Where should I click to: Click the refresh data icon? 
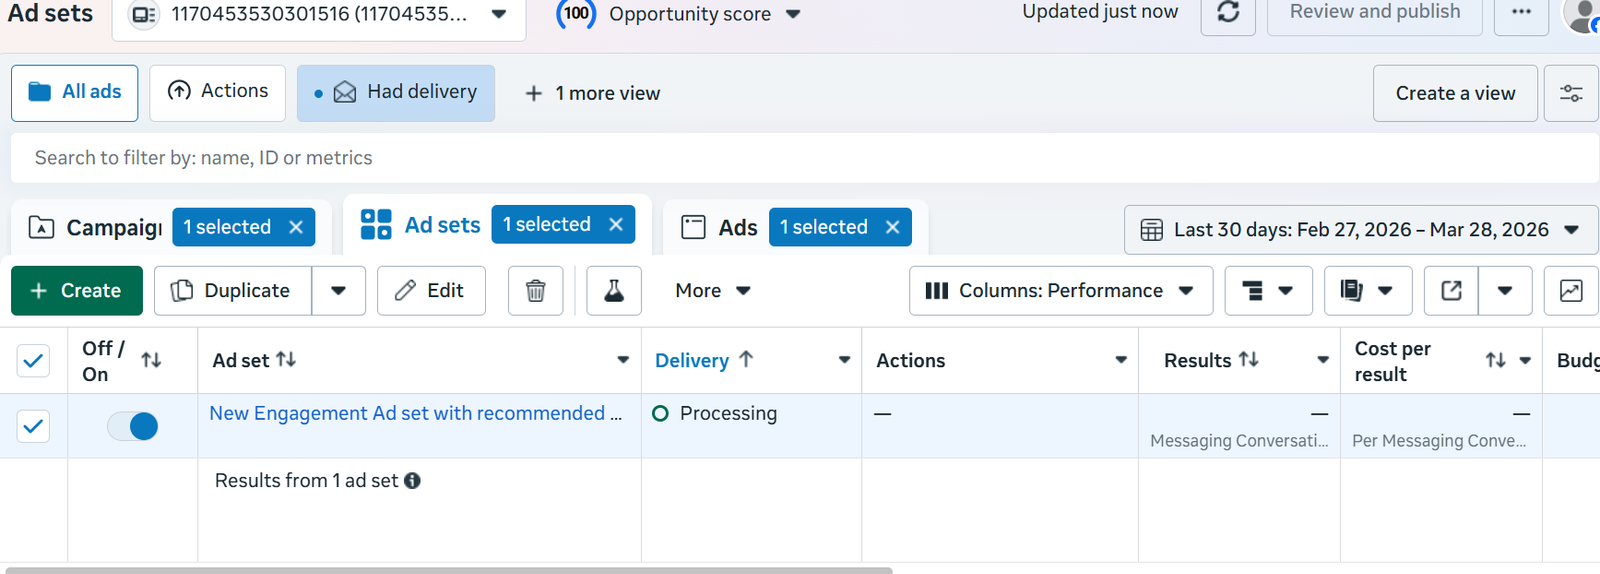click(x=1227, y=12)
